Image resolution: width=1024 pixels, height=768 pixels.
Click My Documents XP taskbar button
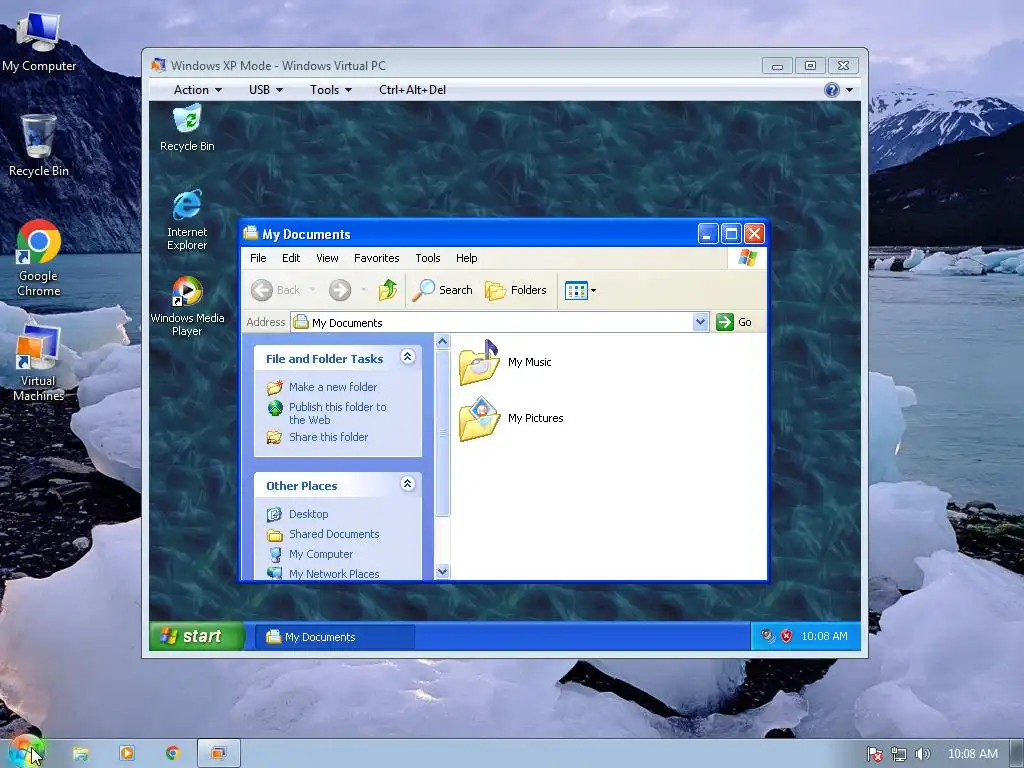(334, 637)
